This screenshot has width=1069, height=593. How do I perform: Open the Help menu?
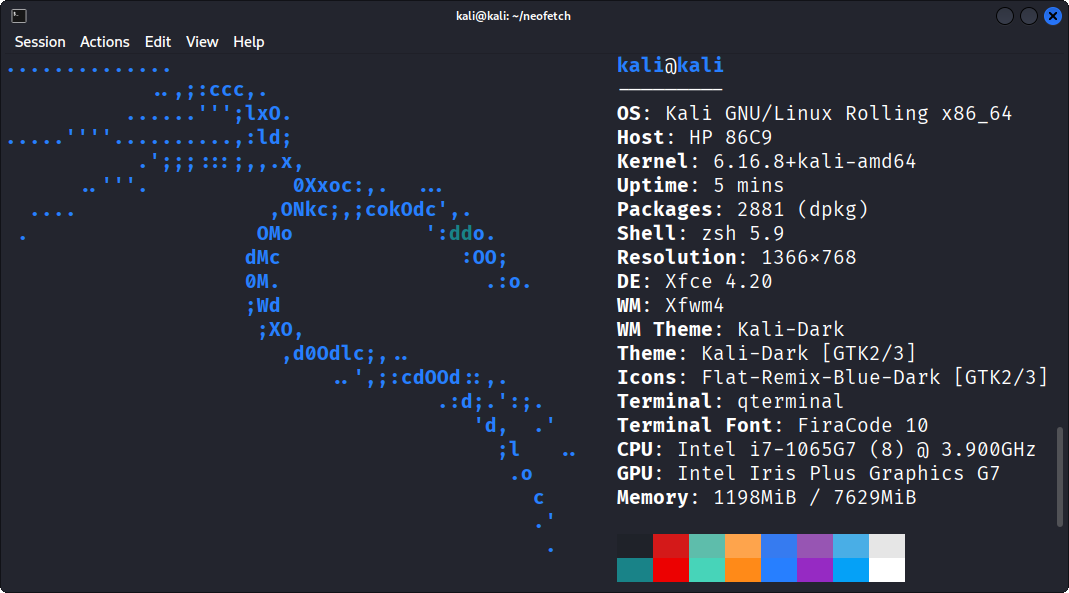(249, 42)
